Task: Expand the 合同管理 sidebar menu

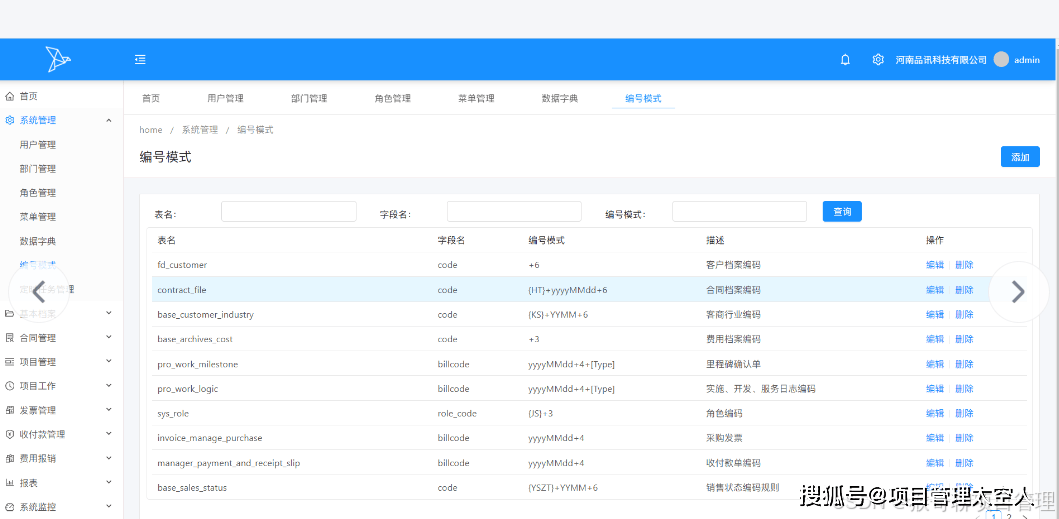Action: [x=108, y=338]
